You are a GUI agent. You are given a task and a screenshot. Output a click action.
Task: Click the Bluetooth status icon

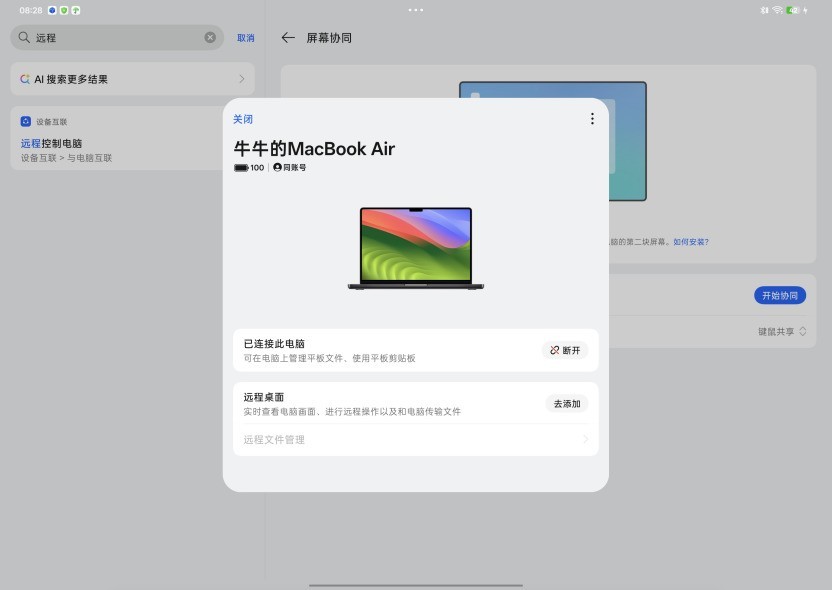click(x=765, y=9)
